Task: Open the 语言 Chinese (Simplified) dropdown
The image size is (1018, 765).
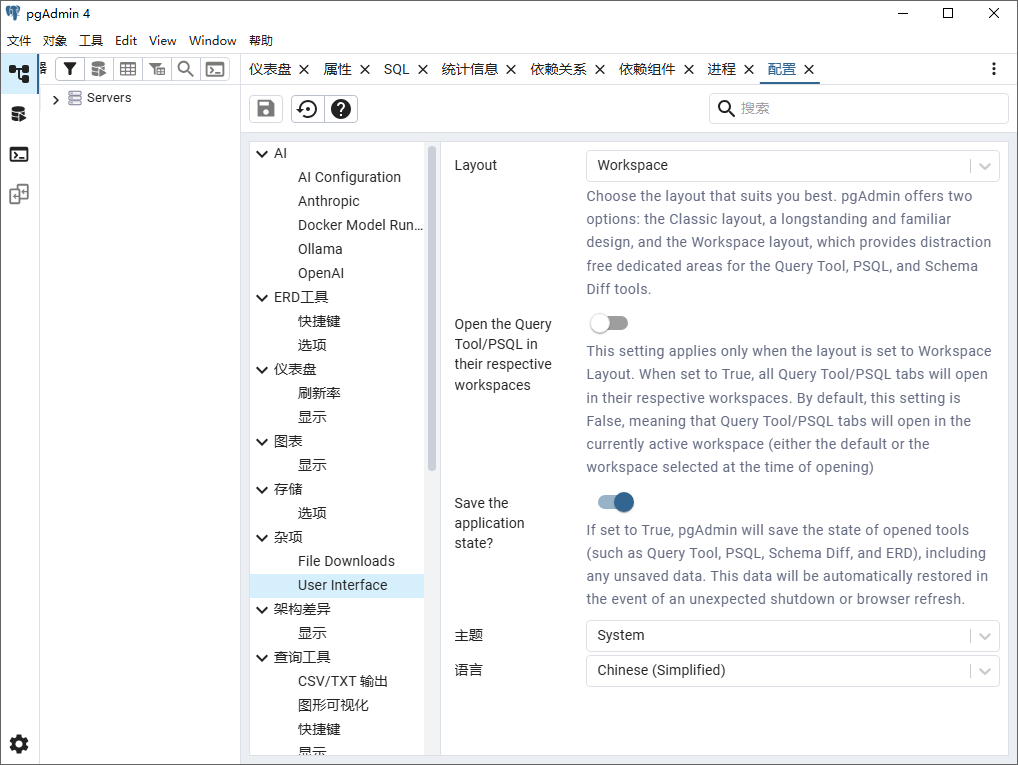Action: pos(792,671)
